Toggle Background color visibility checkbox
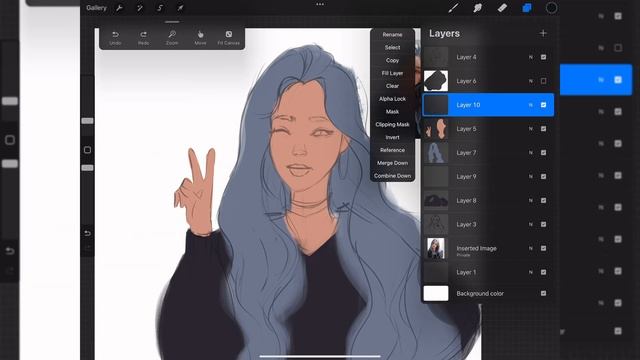Viewport: 640px width, 360px height. click(x=543, y=293)
